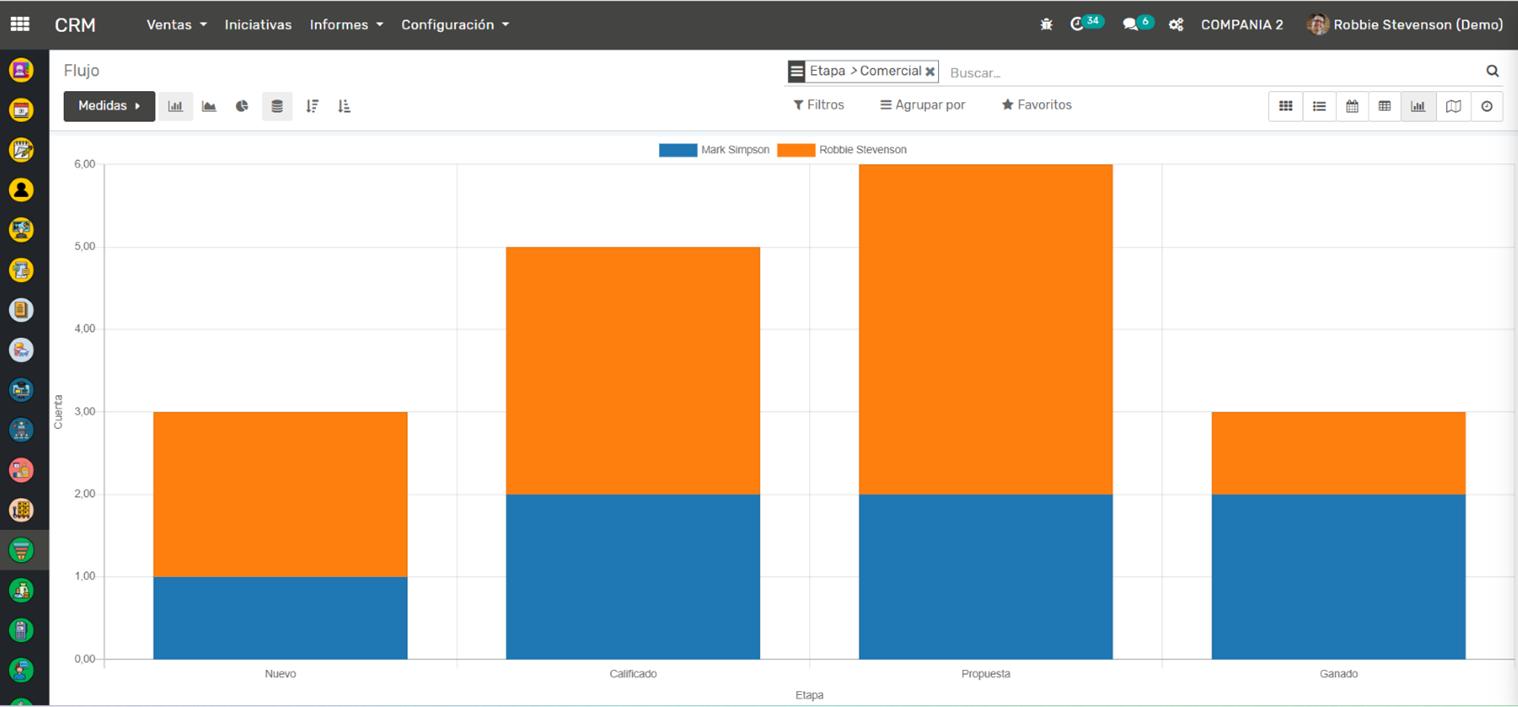This screenshot has height=707, width=1518.
Task: Open the debug bug icon menu
Action: click(1046, 25)
